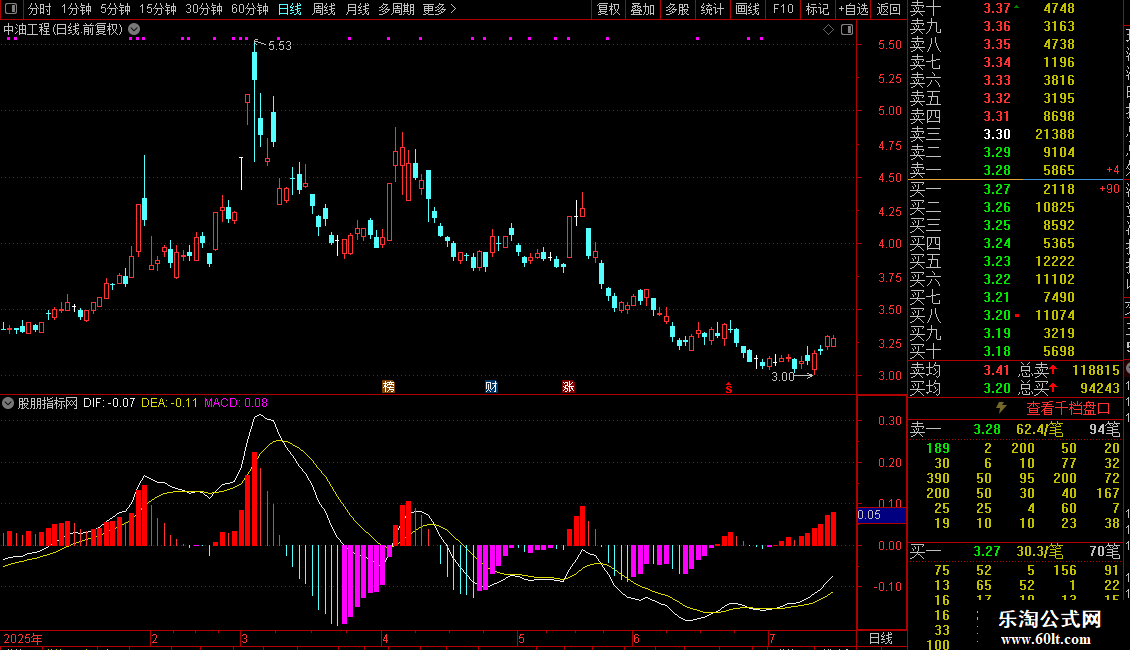Select the 1分钟 period
Screen dimensions: 1130x650
(76, 9)
